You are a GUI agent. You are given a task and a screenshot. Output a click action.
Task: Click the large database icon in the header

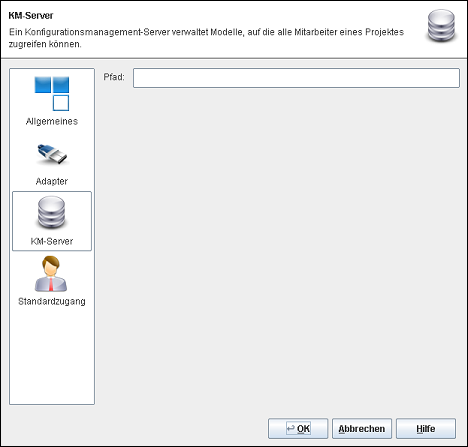click(x=441, y=26)
